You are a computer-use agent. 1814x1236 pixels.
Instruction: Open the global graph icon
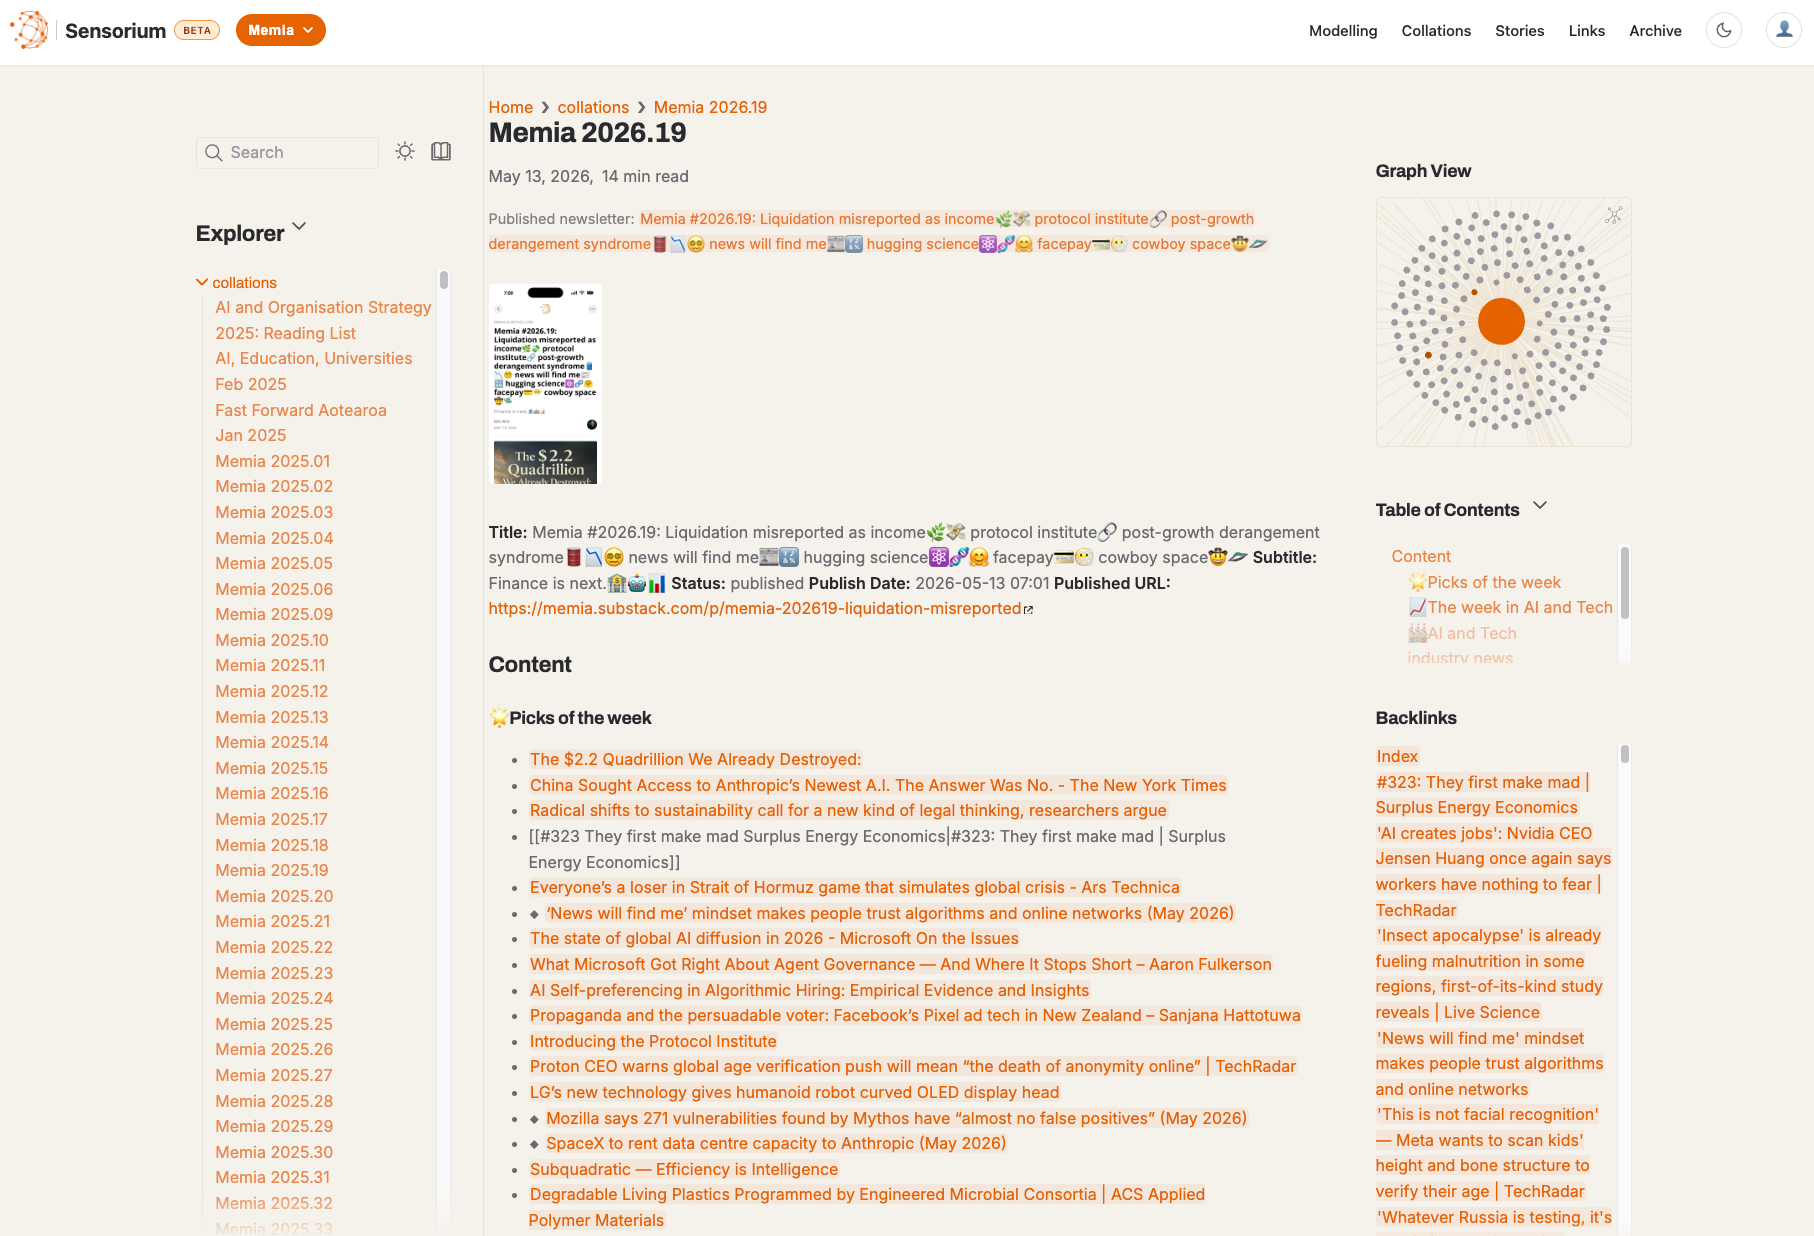click(x=1614, y=215)
